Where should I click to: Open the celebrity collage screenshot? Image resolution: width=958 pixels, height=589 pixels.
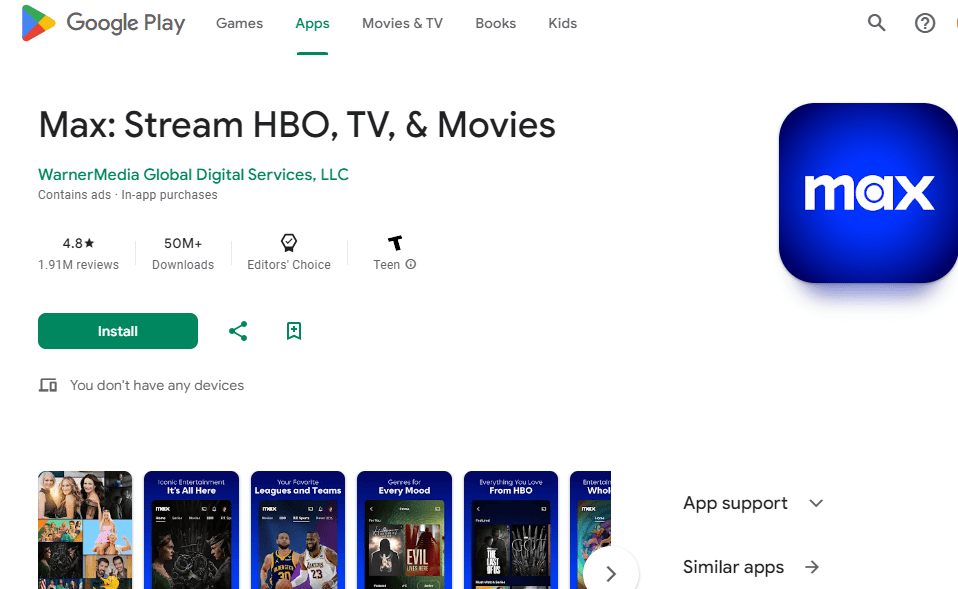[x=85, y=530]
